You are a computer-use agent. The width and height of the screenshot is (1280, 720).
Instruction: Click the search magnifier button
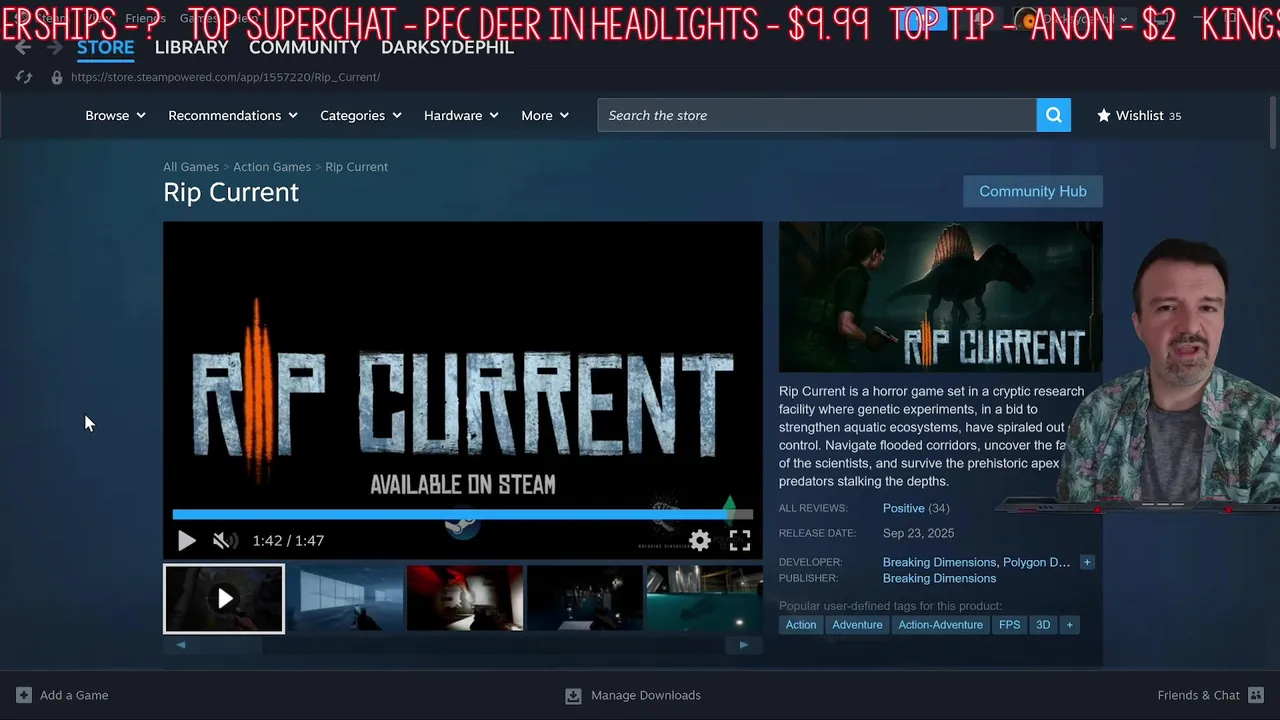pyautogui.click(x=1054, y=115)
